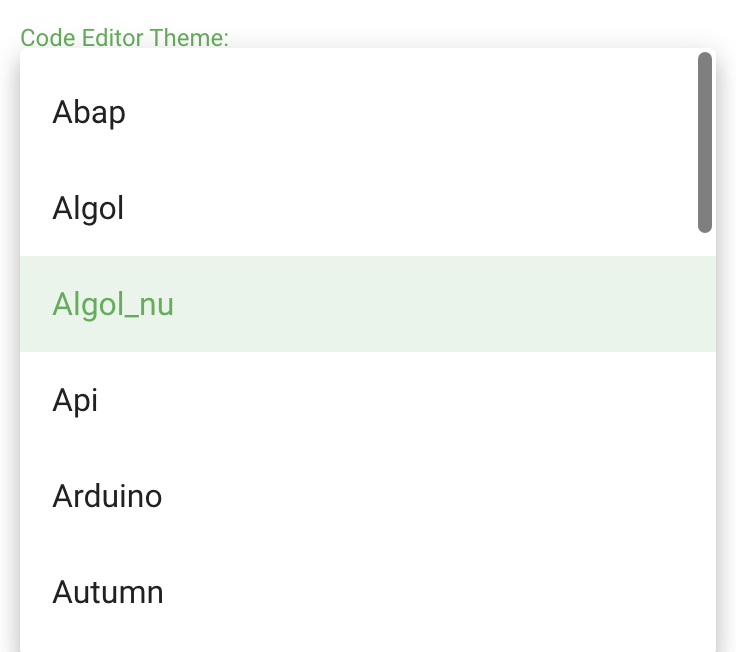The image size is (736, 652).
Task: Click the last fully visible theme, Autumn
Action: pyautogui.click(x=368, y=591)
